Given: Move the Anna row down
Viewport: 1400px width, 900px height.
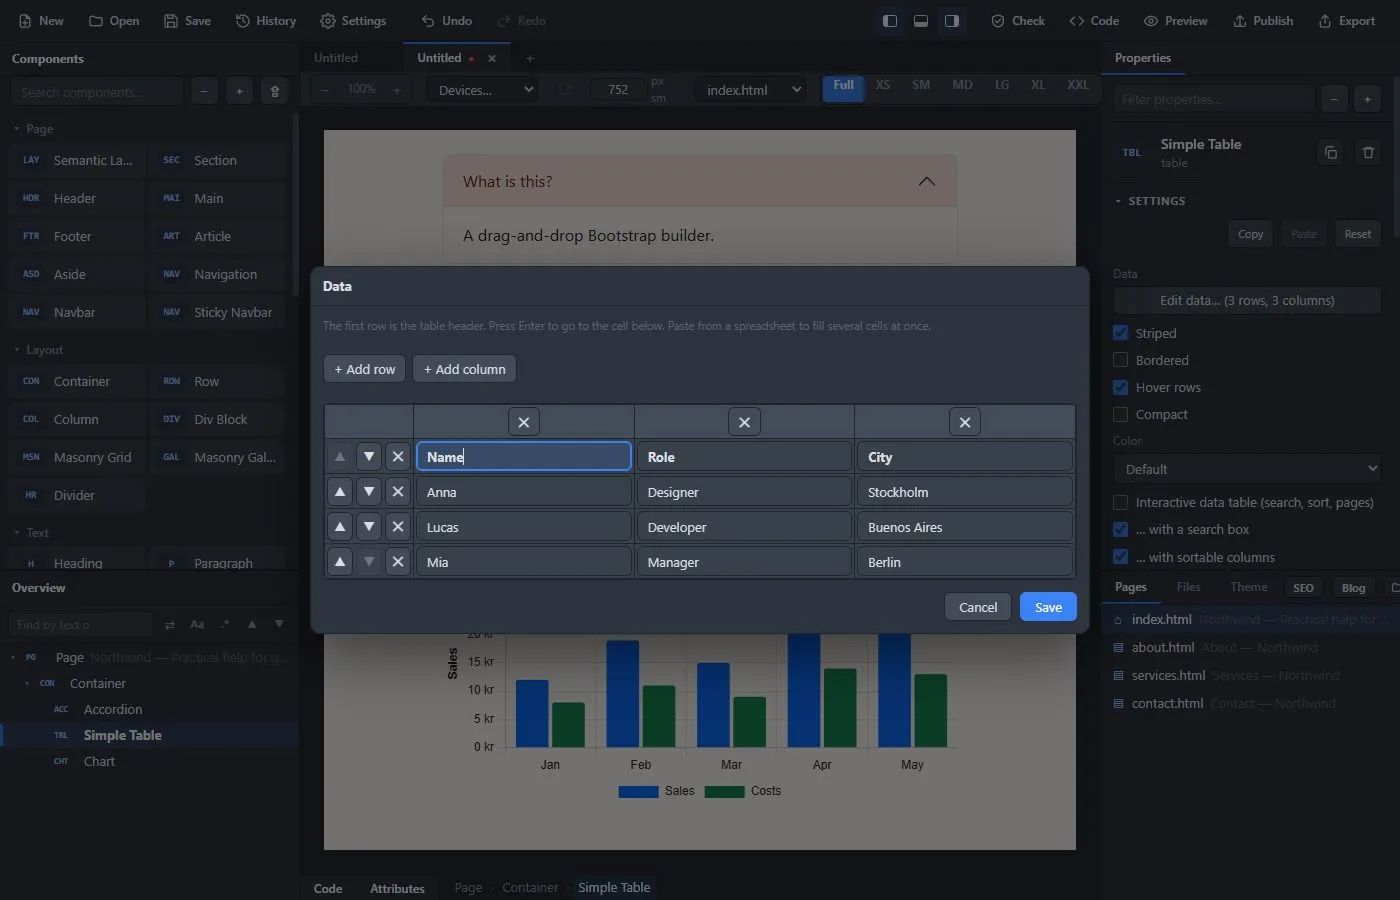Looking at the screenshot, I should coord(369,492).
